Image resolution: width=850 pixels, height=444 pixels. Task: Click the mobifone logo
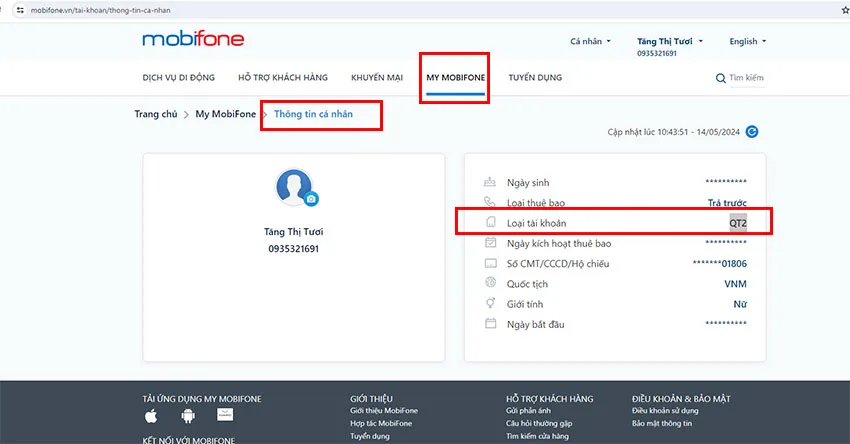[x=193, y=39]
